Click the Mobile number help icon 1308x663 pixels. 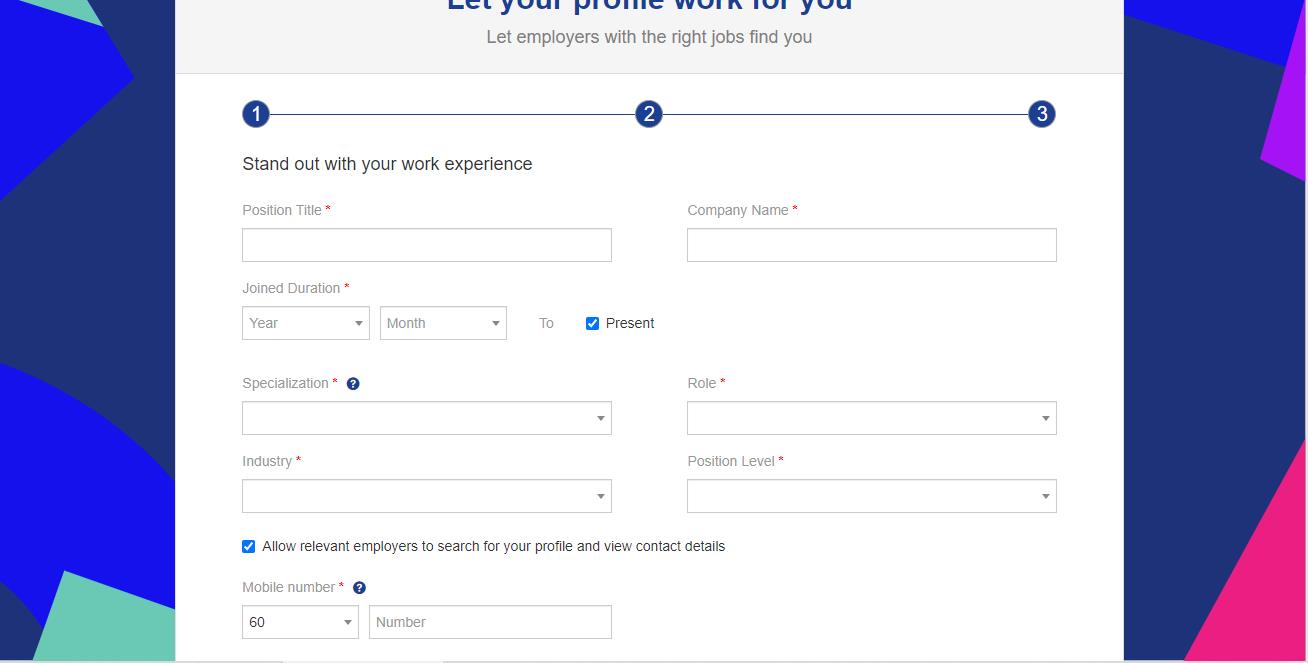pyautogui.click(x=359, y=587)
